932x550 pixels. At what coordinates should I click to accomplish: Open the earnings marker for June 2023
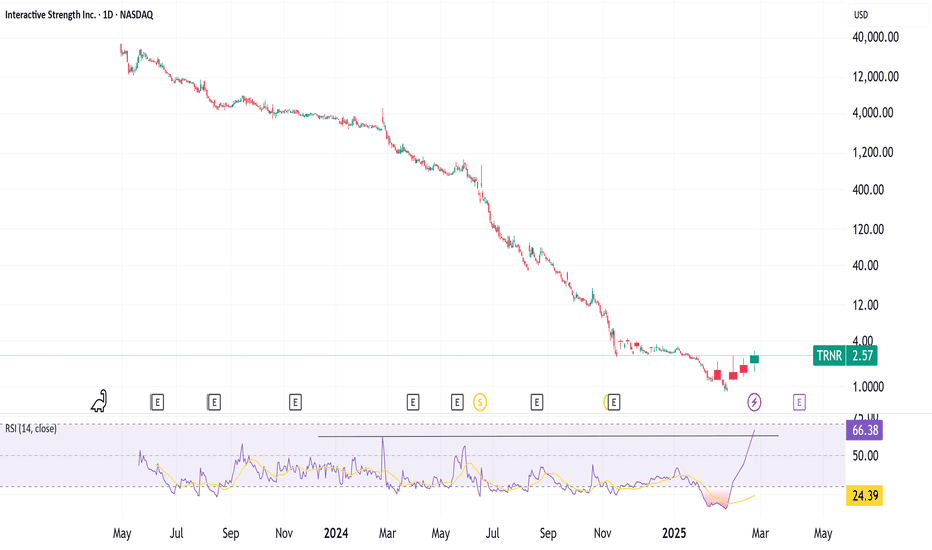pos(157,403)
